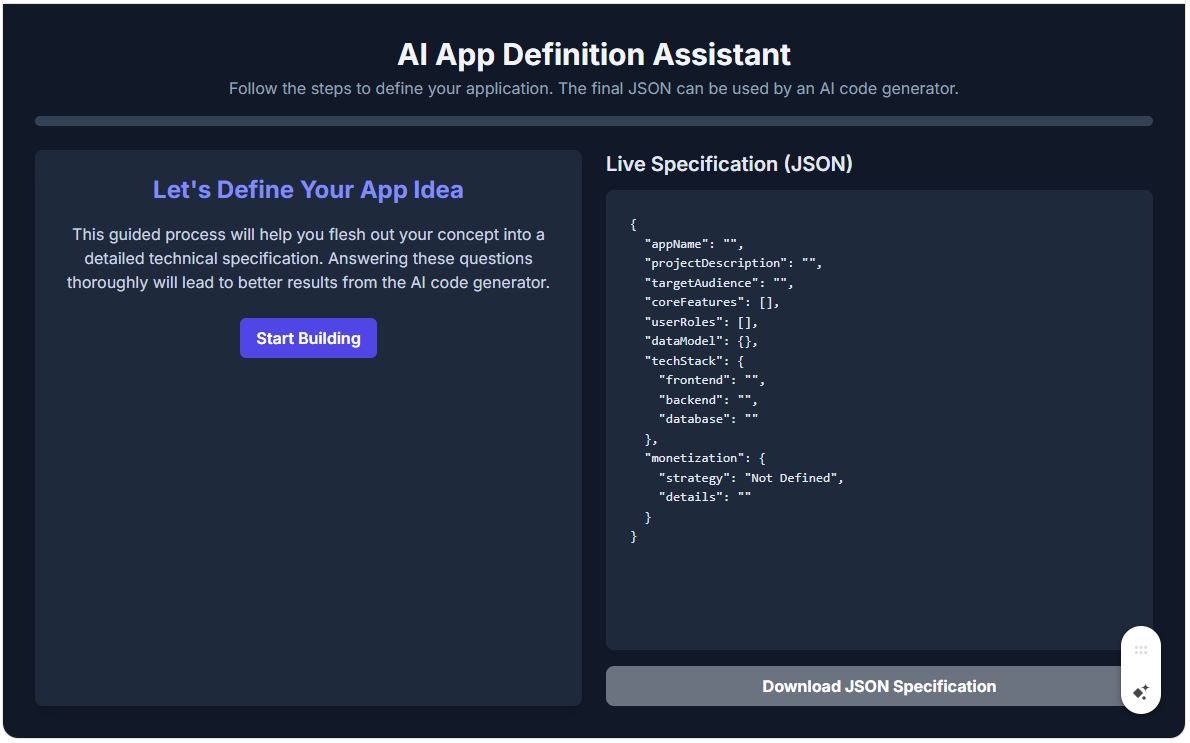Image resolution: width=1190 pixels, height=743 pixels.
Task: Click the Start Building button
Action: pos(308,338)
